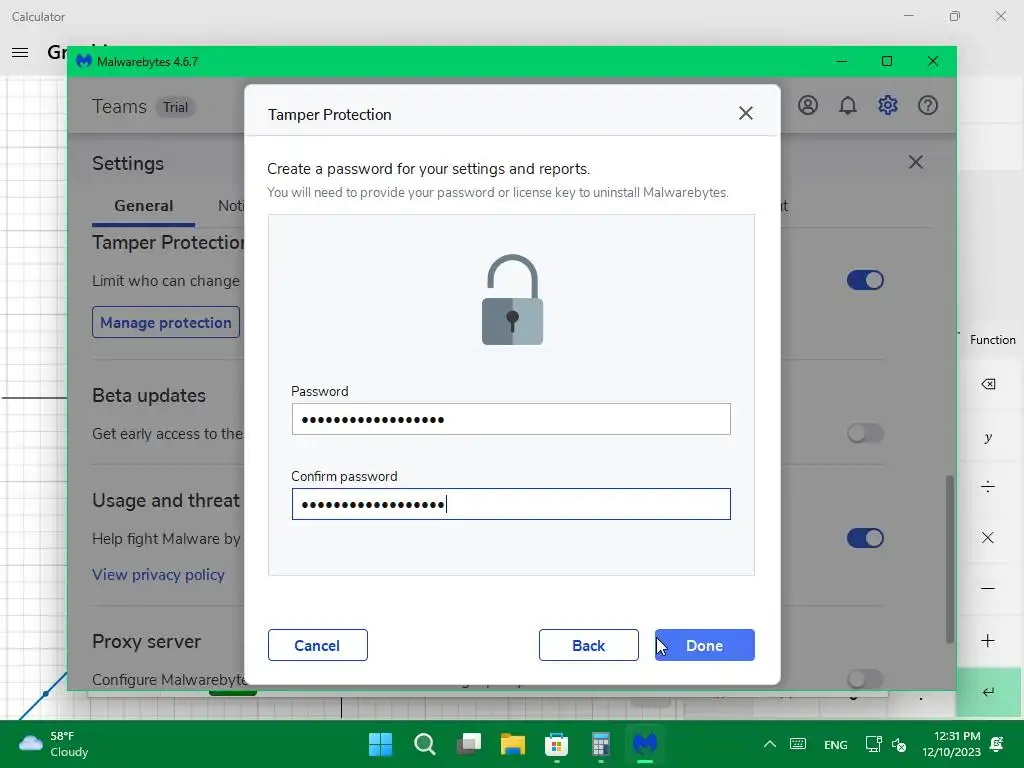Click the touch keyboard tray icon
Image resolution: width=1024 pixels, height=768 pixels.
coord(798,744)
